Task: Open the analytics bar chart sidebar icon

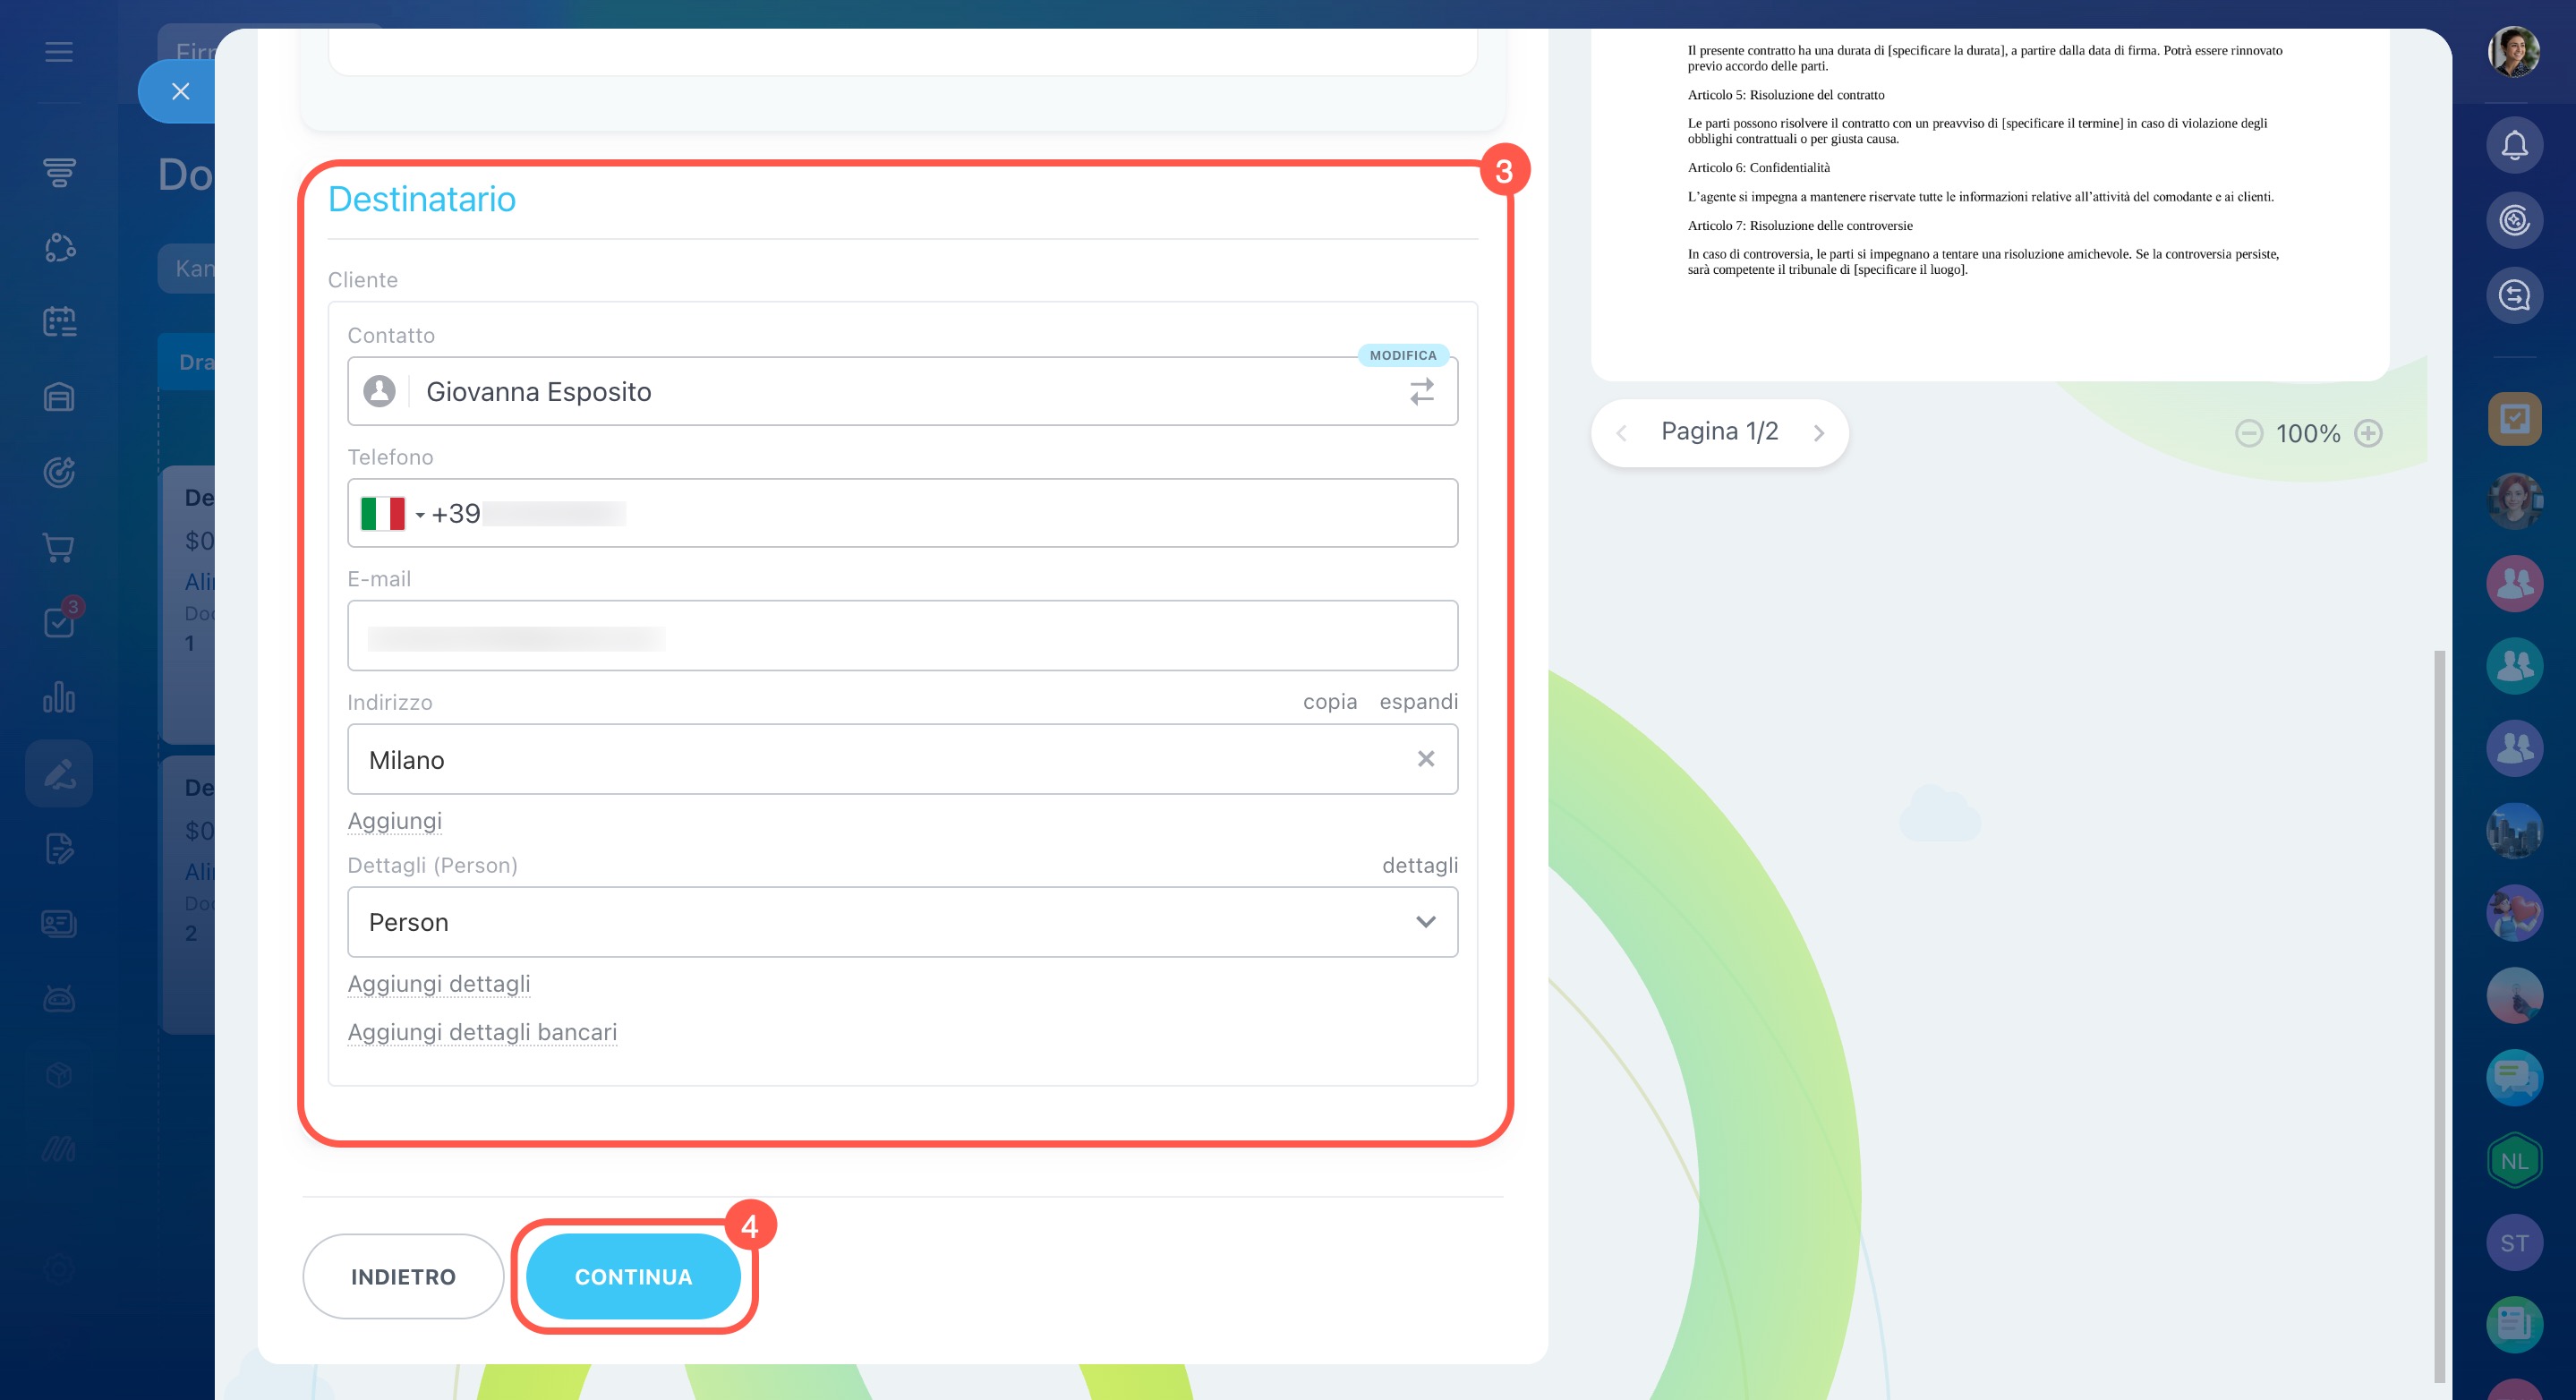Action: [59, 697]
